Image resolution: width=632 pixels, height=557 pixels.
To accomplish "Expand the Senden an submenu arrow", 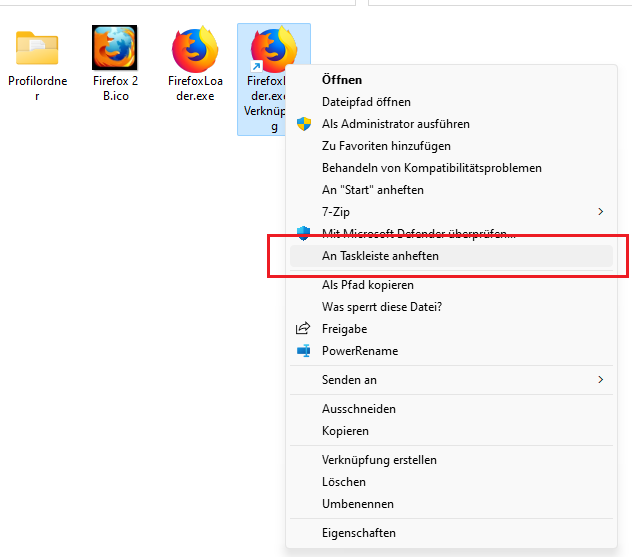I will pos(600,380).
